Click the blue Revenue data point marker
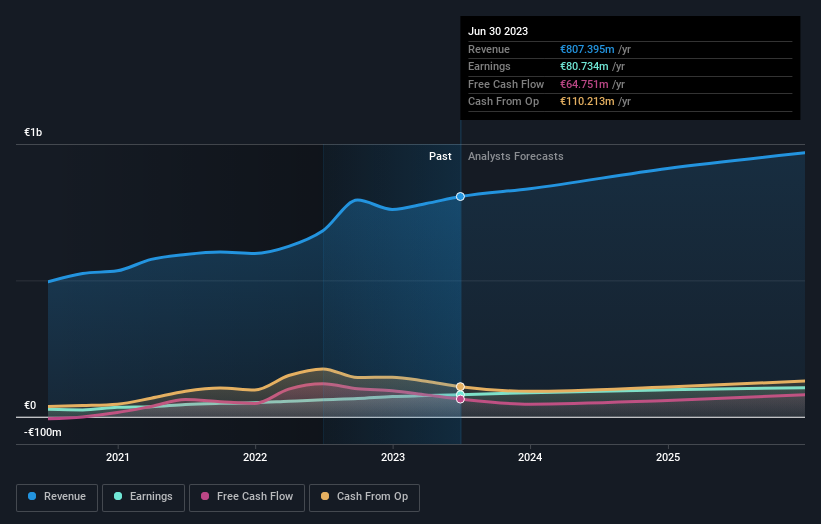 (460, 196)
